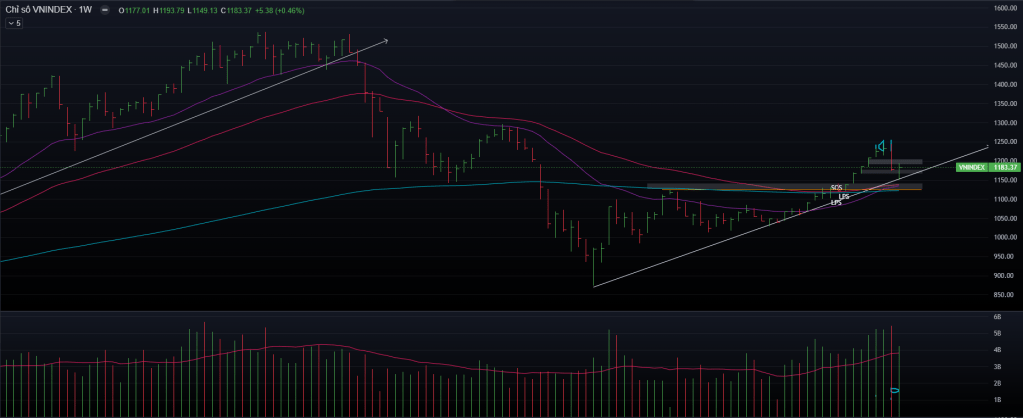
Task: Click the arrowhead of the upper-left trendline
Action: click(x=384, y=41)
